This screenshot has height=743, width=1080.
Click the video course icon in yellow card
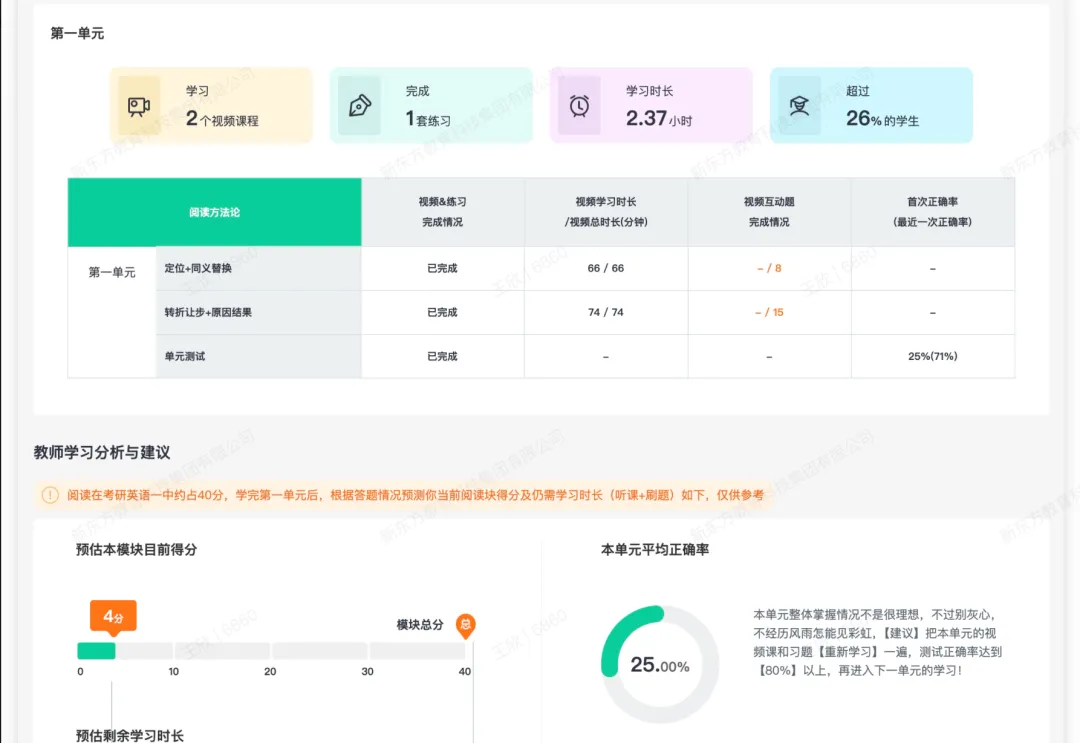pos(139,106)
